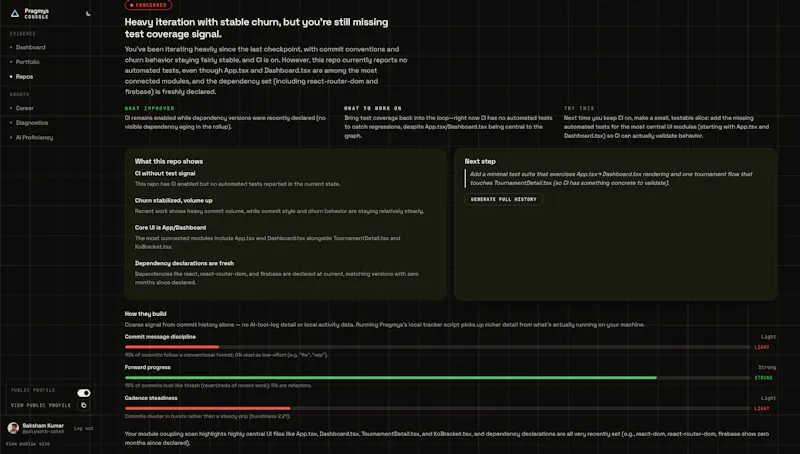
Task: Open AI Proficiency in the sidebar
Action: coord(34,138)
